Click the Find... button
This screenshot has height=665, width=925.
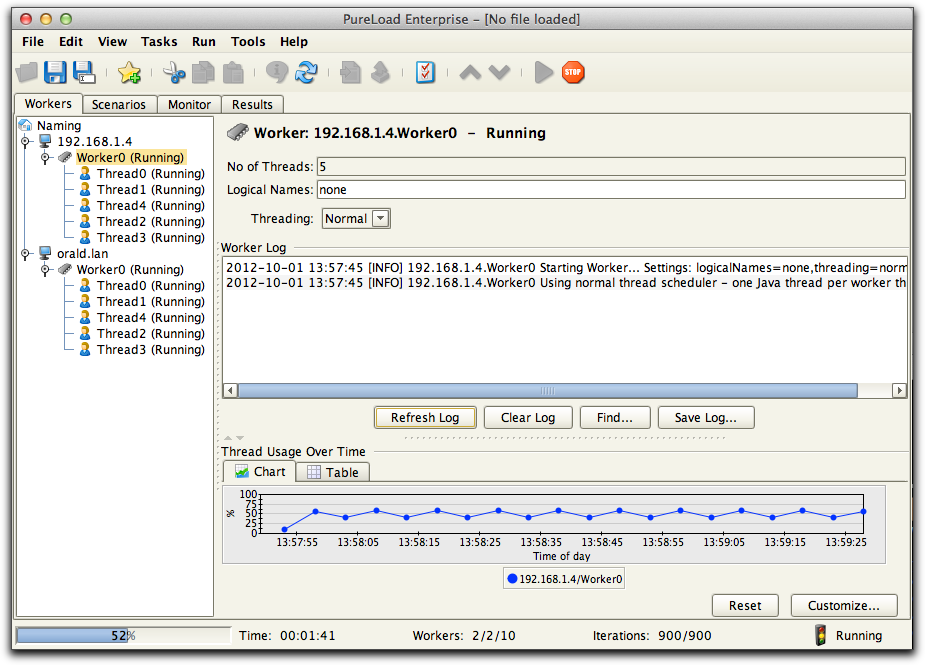coord(615,417)
